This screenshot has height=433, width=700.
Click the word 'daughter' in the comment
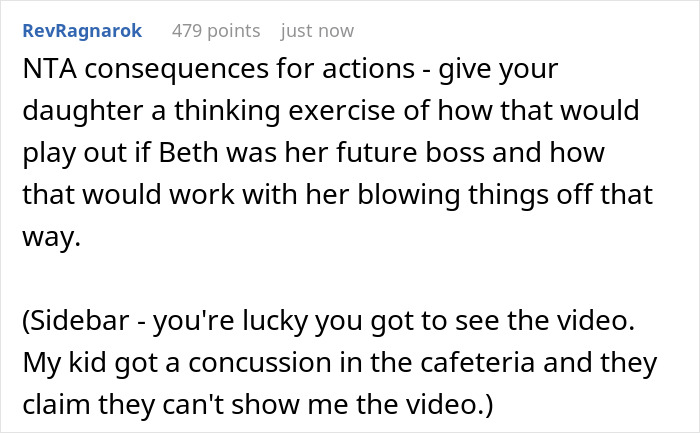click(83, 112)
